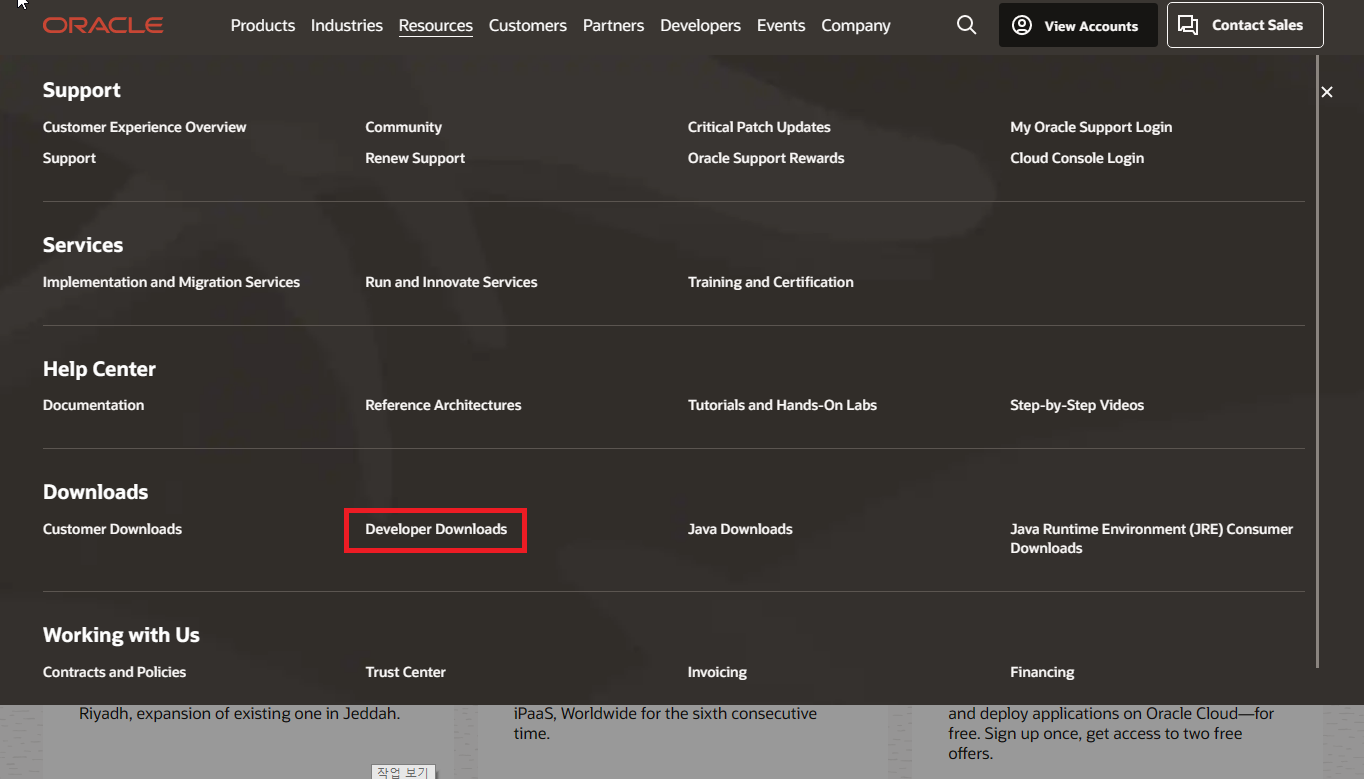1364x779 pixels.
Task: Open Documentation link
Action: pos(93,405)
